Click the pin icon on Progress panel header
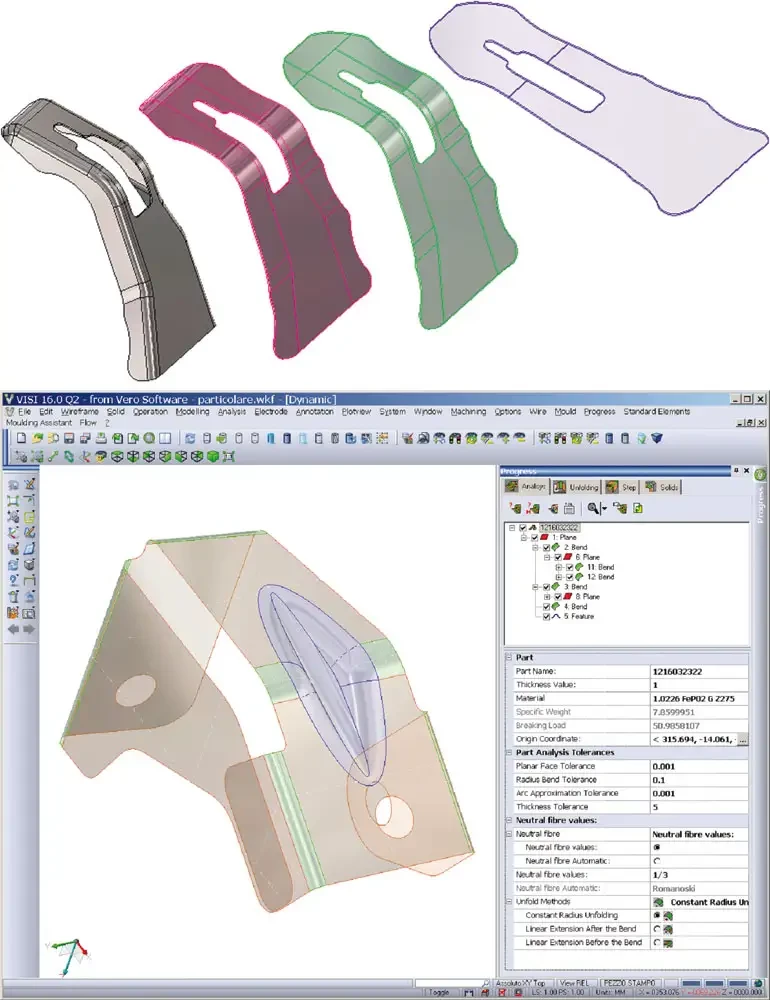 [x=736, y=471]
